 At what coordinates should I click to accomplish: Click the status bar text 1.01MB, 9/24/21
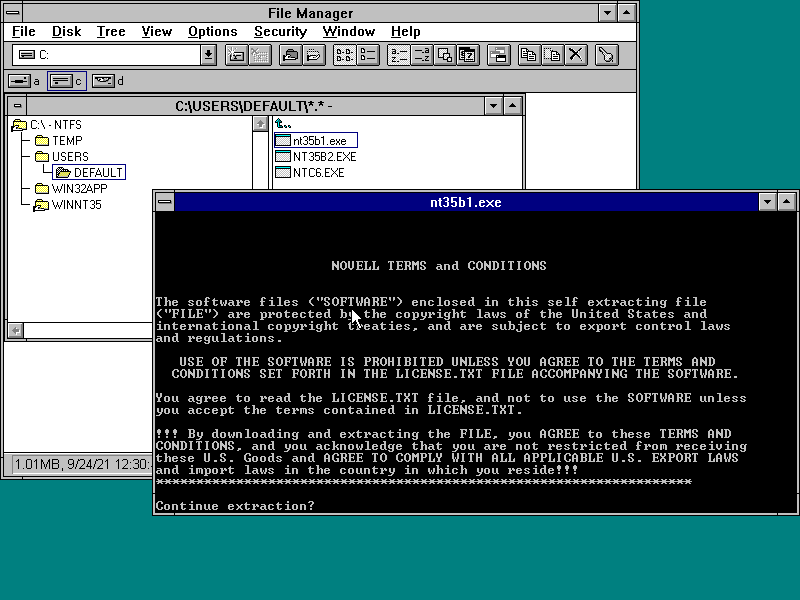point(82,464)
